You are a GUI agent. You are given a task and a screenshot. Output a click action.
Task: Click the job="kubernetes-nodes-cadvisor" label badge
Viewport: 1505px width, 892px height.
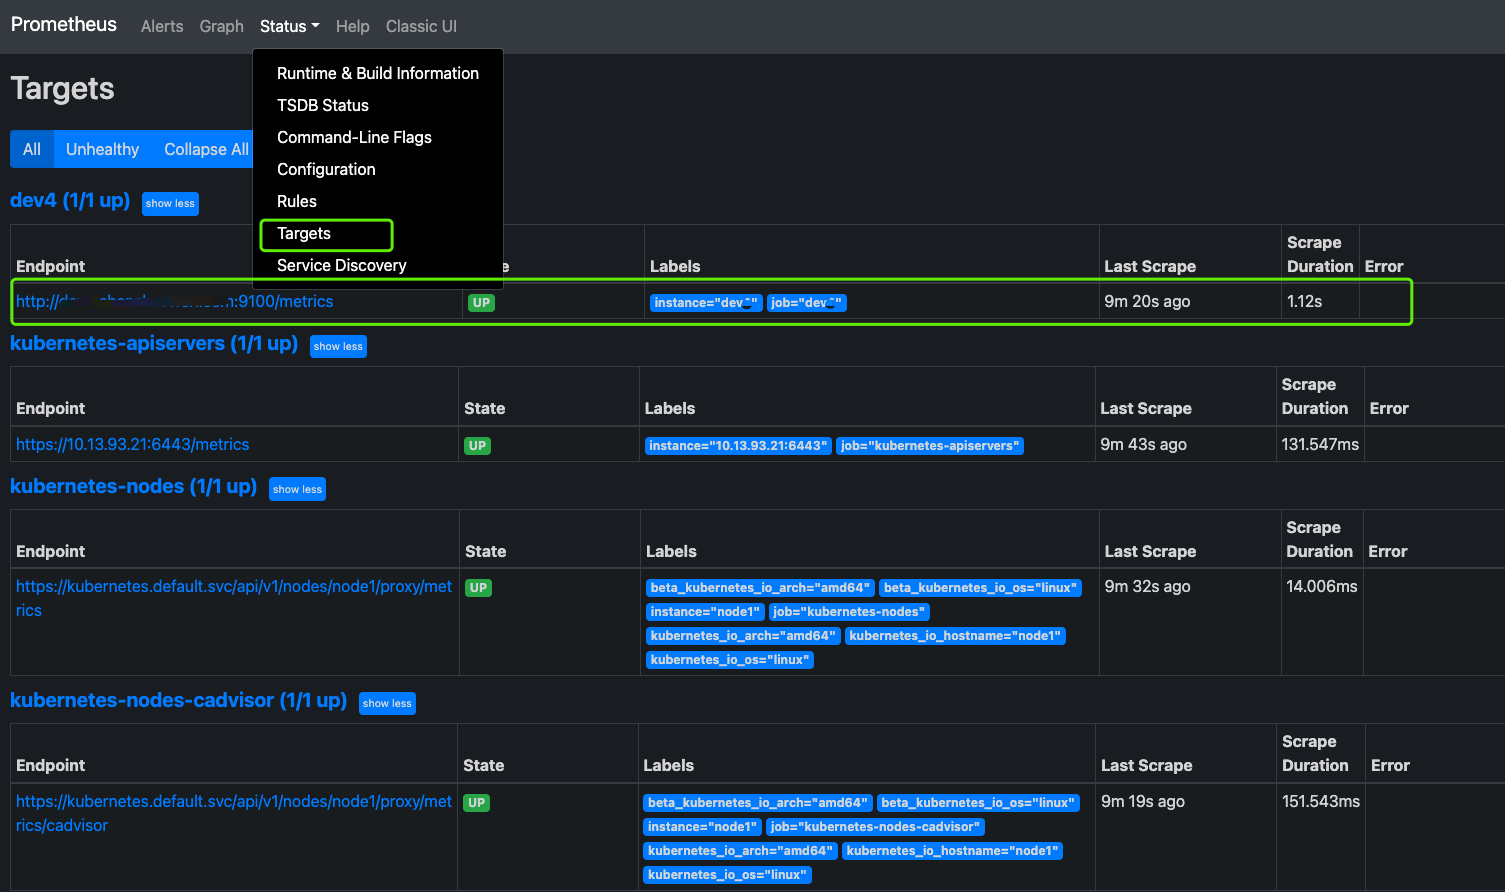point(875,827)
